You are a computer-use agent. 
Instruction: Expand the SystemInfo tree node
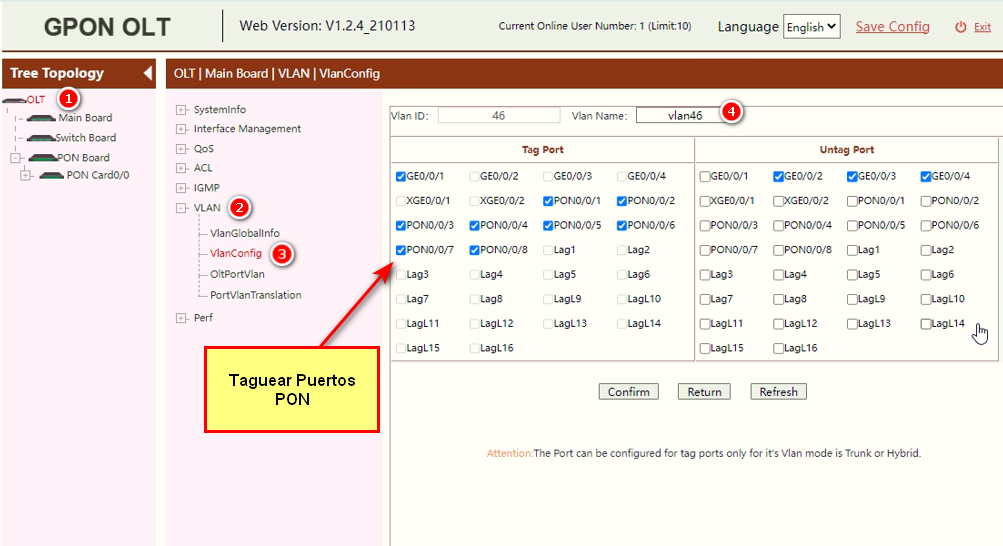click(181, 110)
